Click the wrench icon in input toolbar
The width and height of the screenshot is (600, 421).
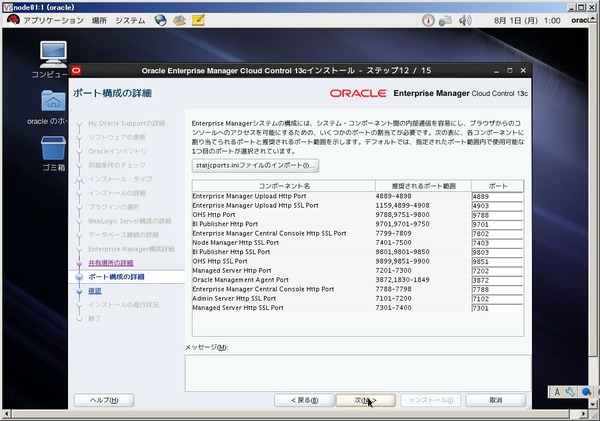(x=570, y=392)
